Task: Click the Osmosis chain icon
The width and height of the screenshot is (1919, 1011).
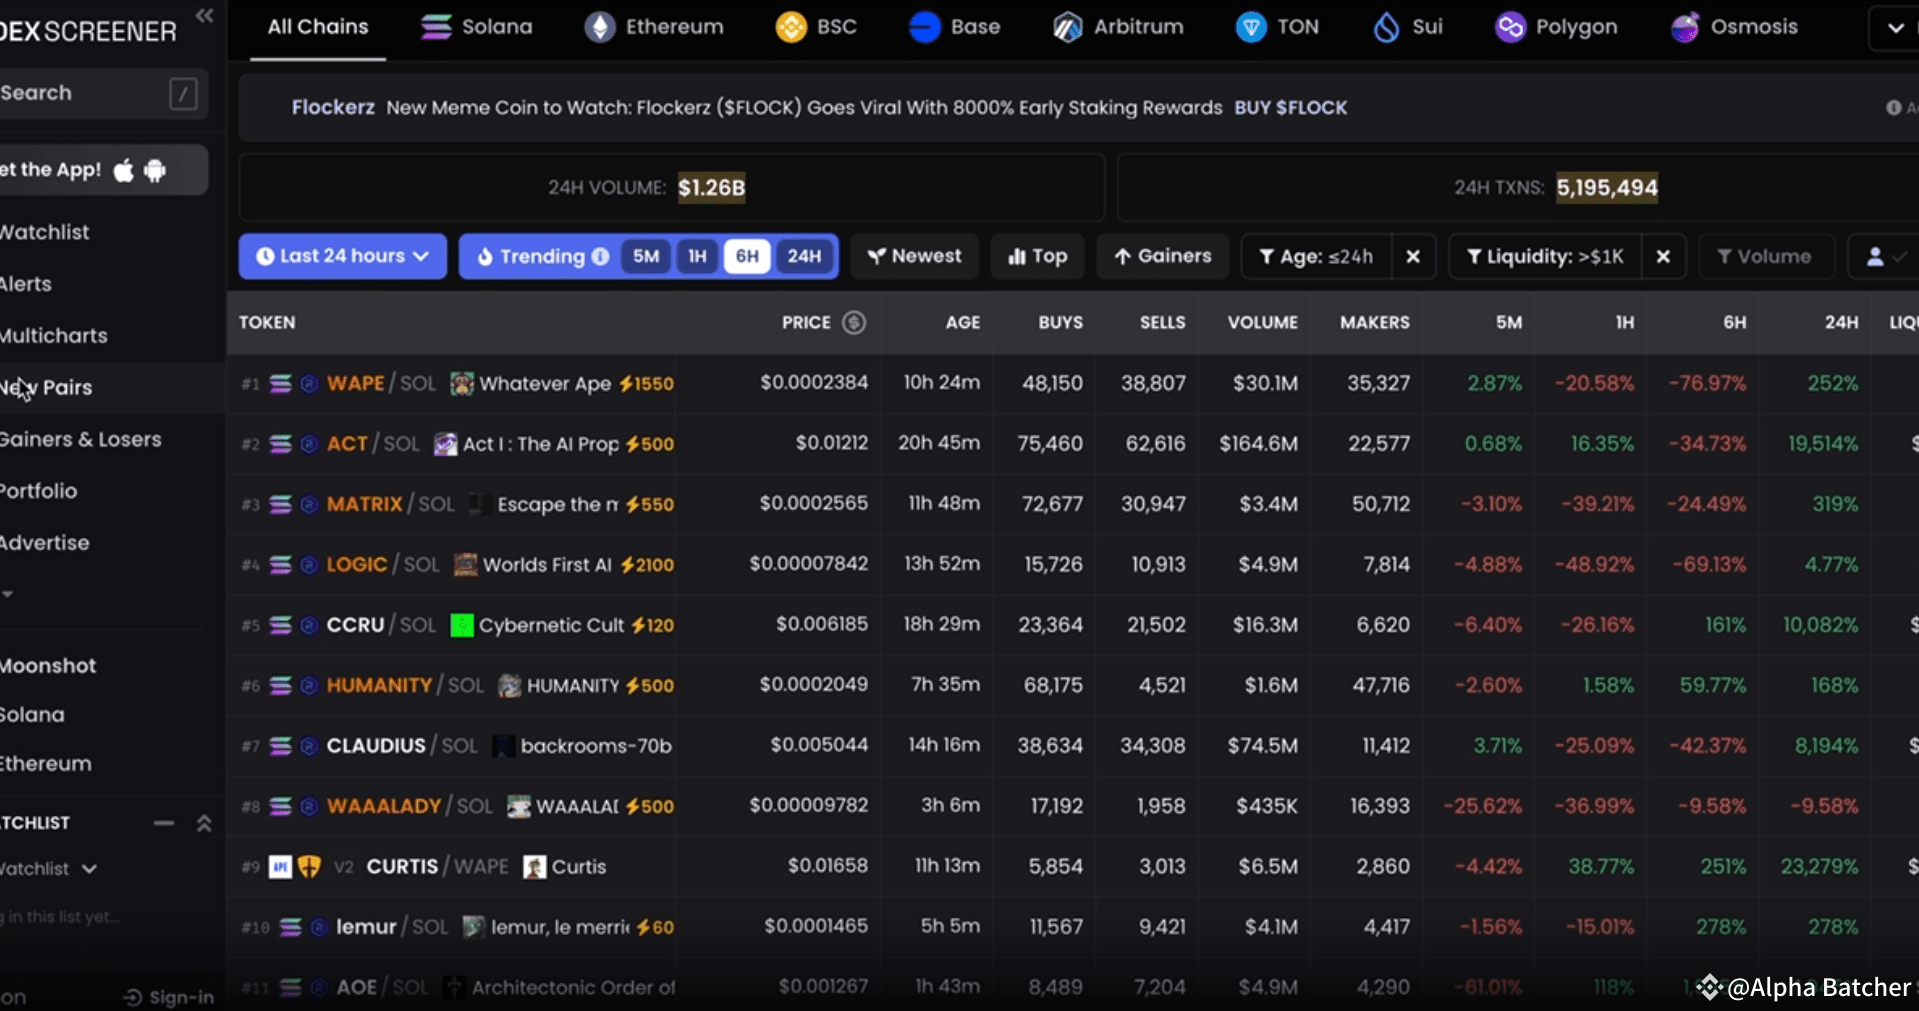Action: tap(1685, 27)
